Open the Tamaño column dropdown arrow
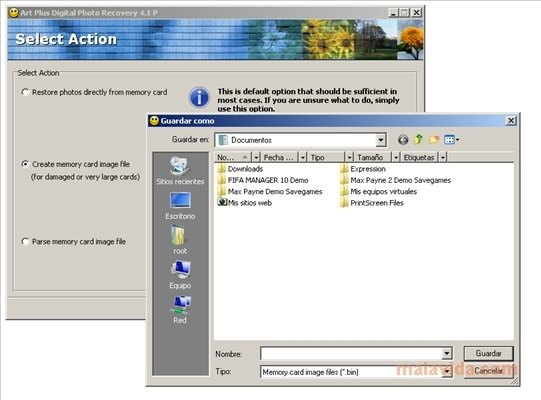This screenshot has height=400, width=541. 396,157
